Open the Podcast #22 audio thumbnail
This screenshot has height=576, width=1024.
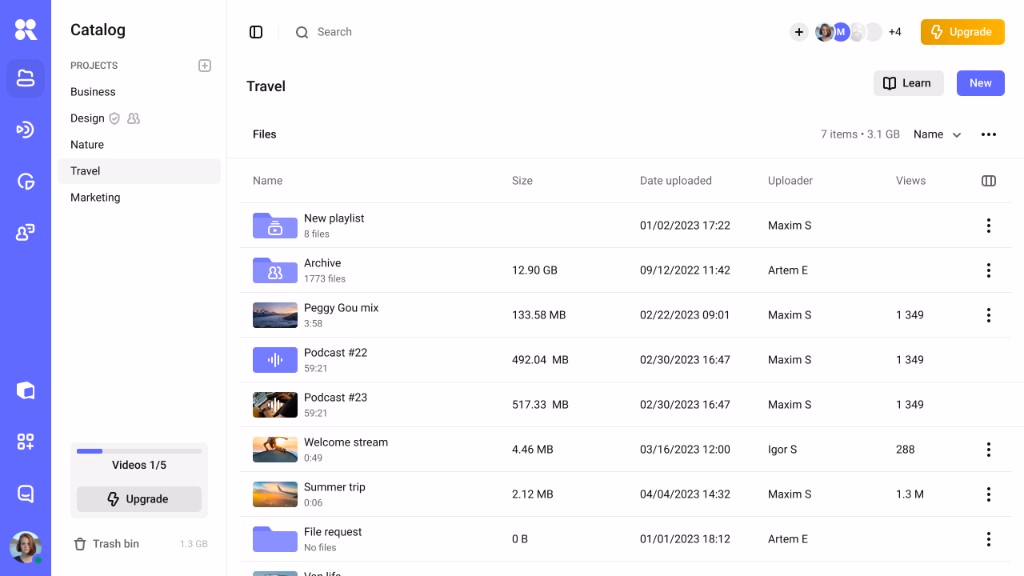pos(275,360)
